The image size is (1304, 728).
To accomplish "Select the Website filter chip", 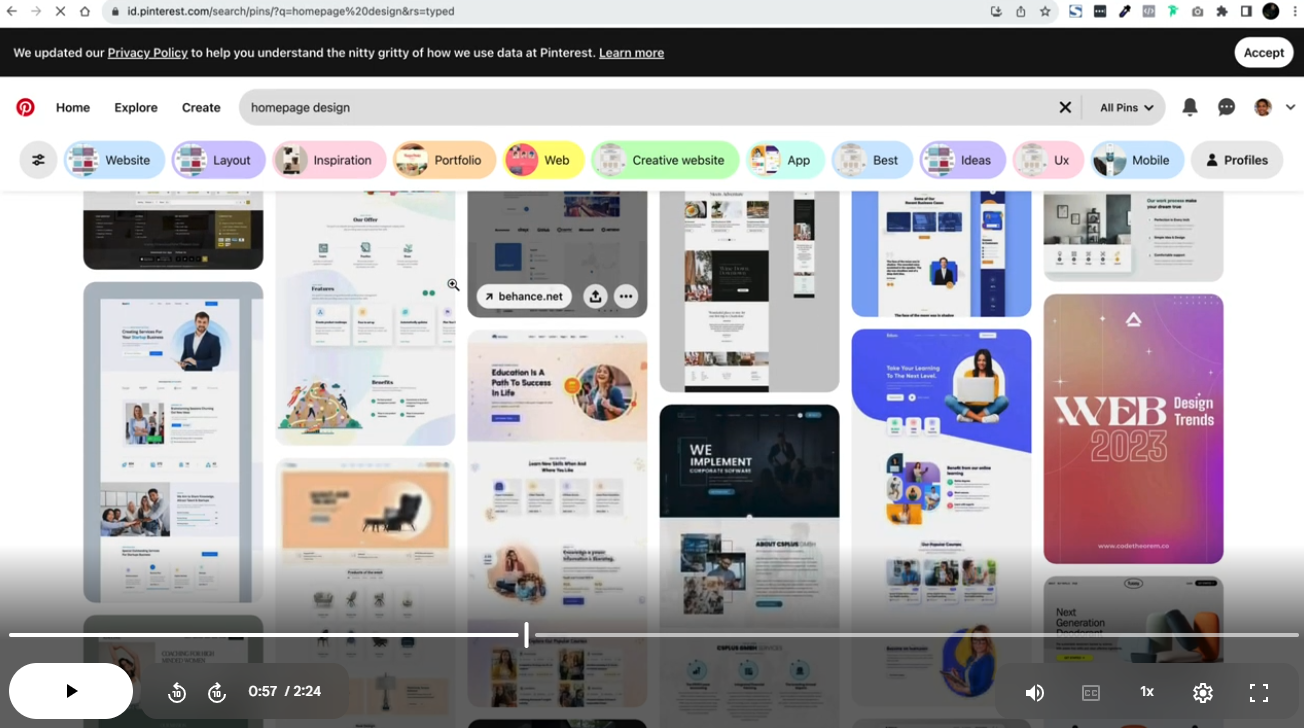I will 115,160.
